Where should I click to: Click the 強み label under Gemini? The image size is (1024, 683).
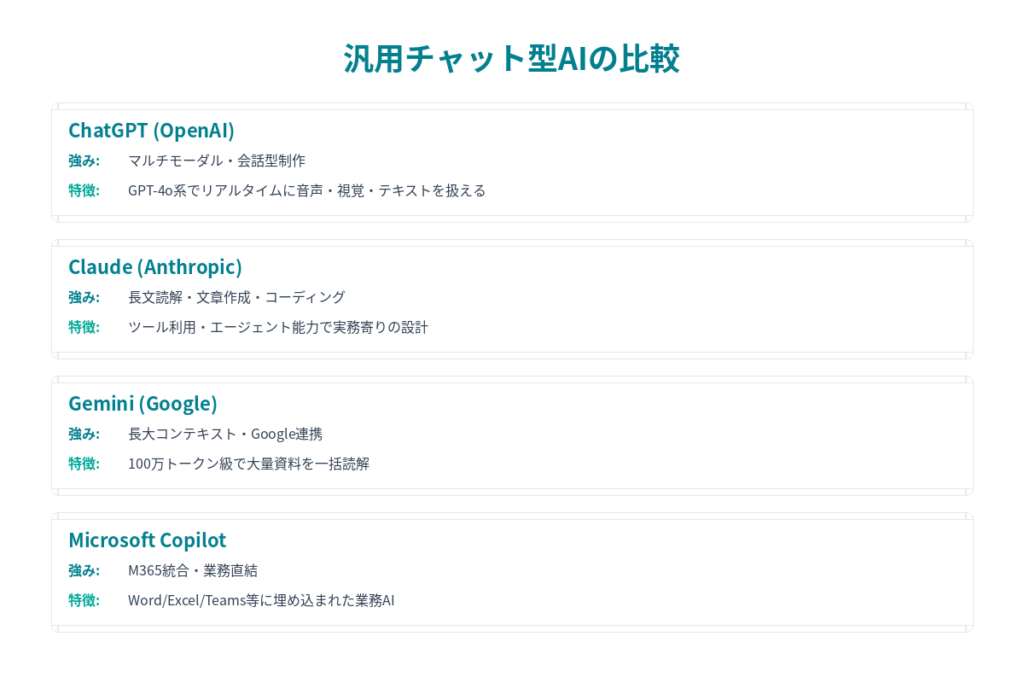coord(84,433)
